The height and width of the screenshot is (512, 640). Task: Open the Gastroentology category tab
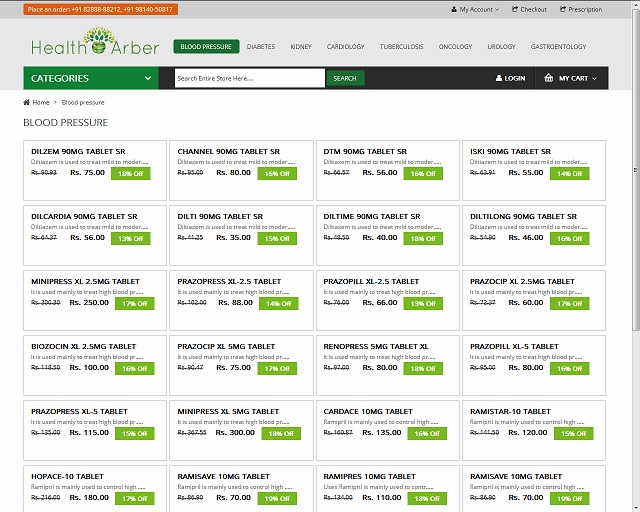pyautogui.click(x=558, y=47)
